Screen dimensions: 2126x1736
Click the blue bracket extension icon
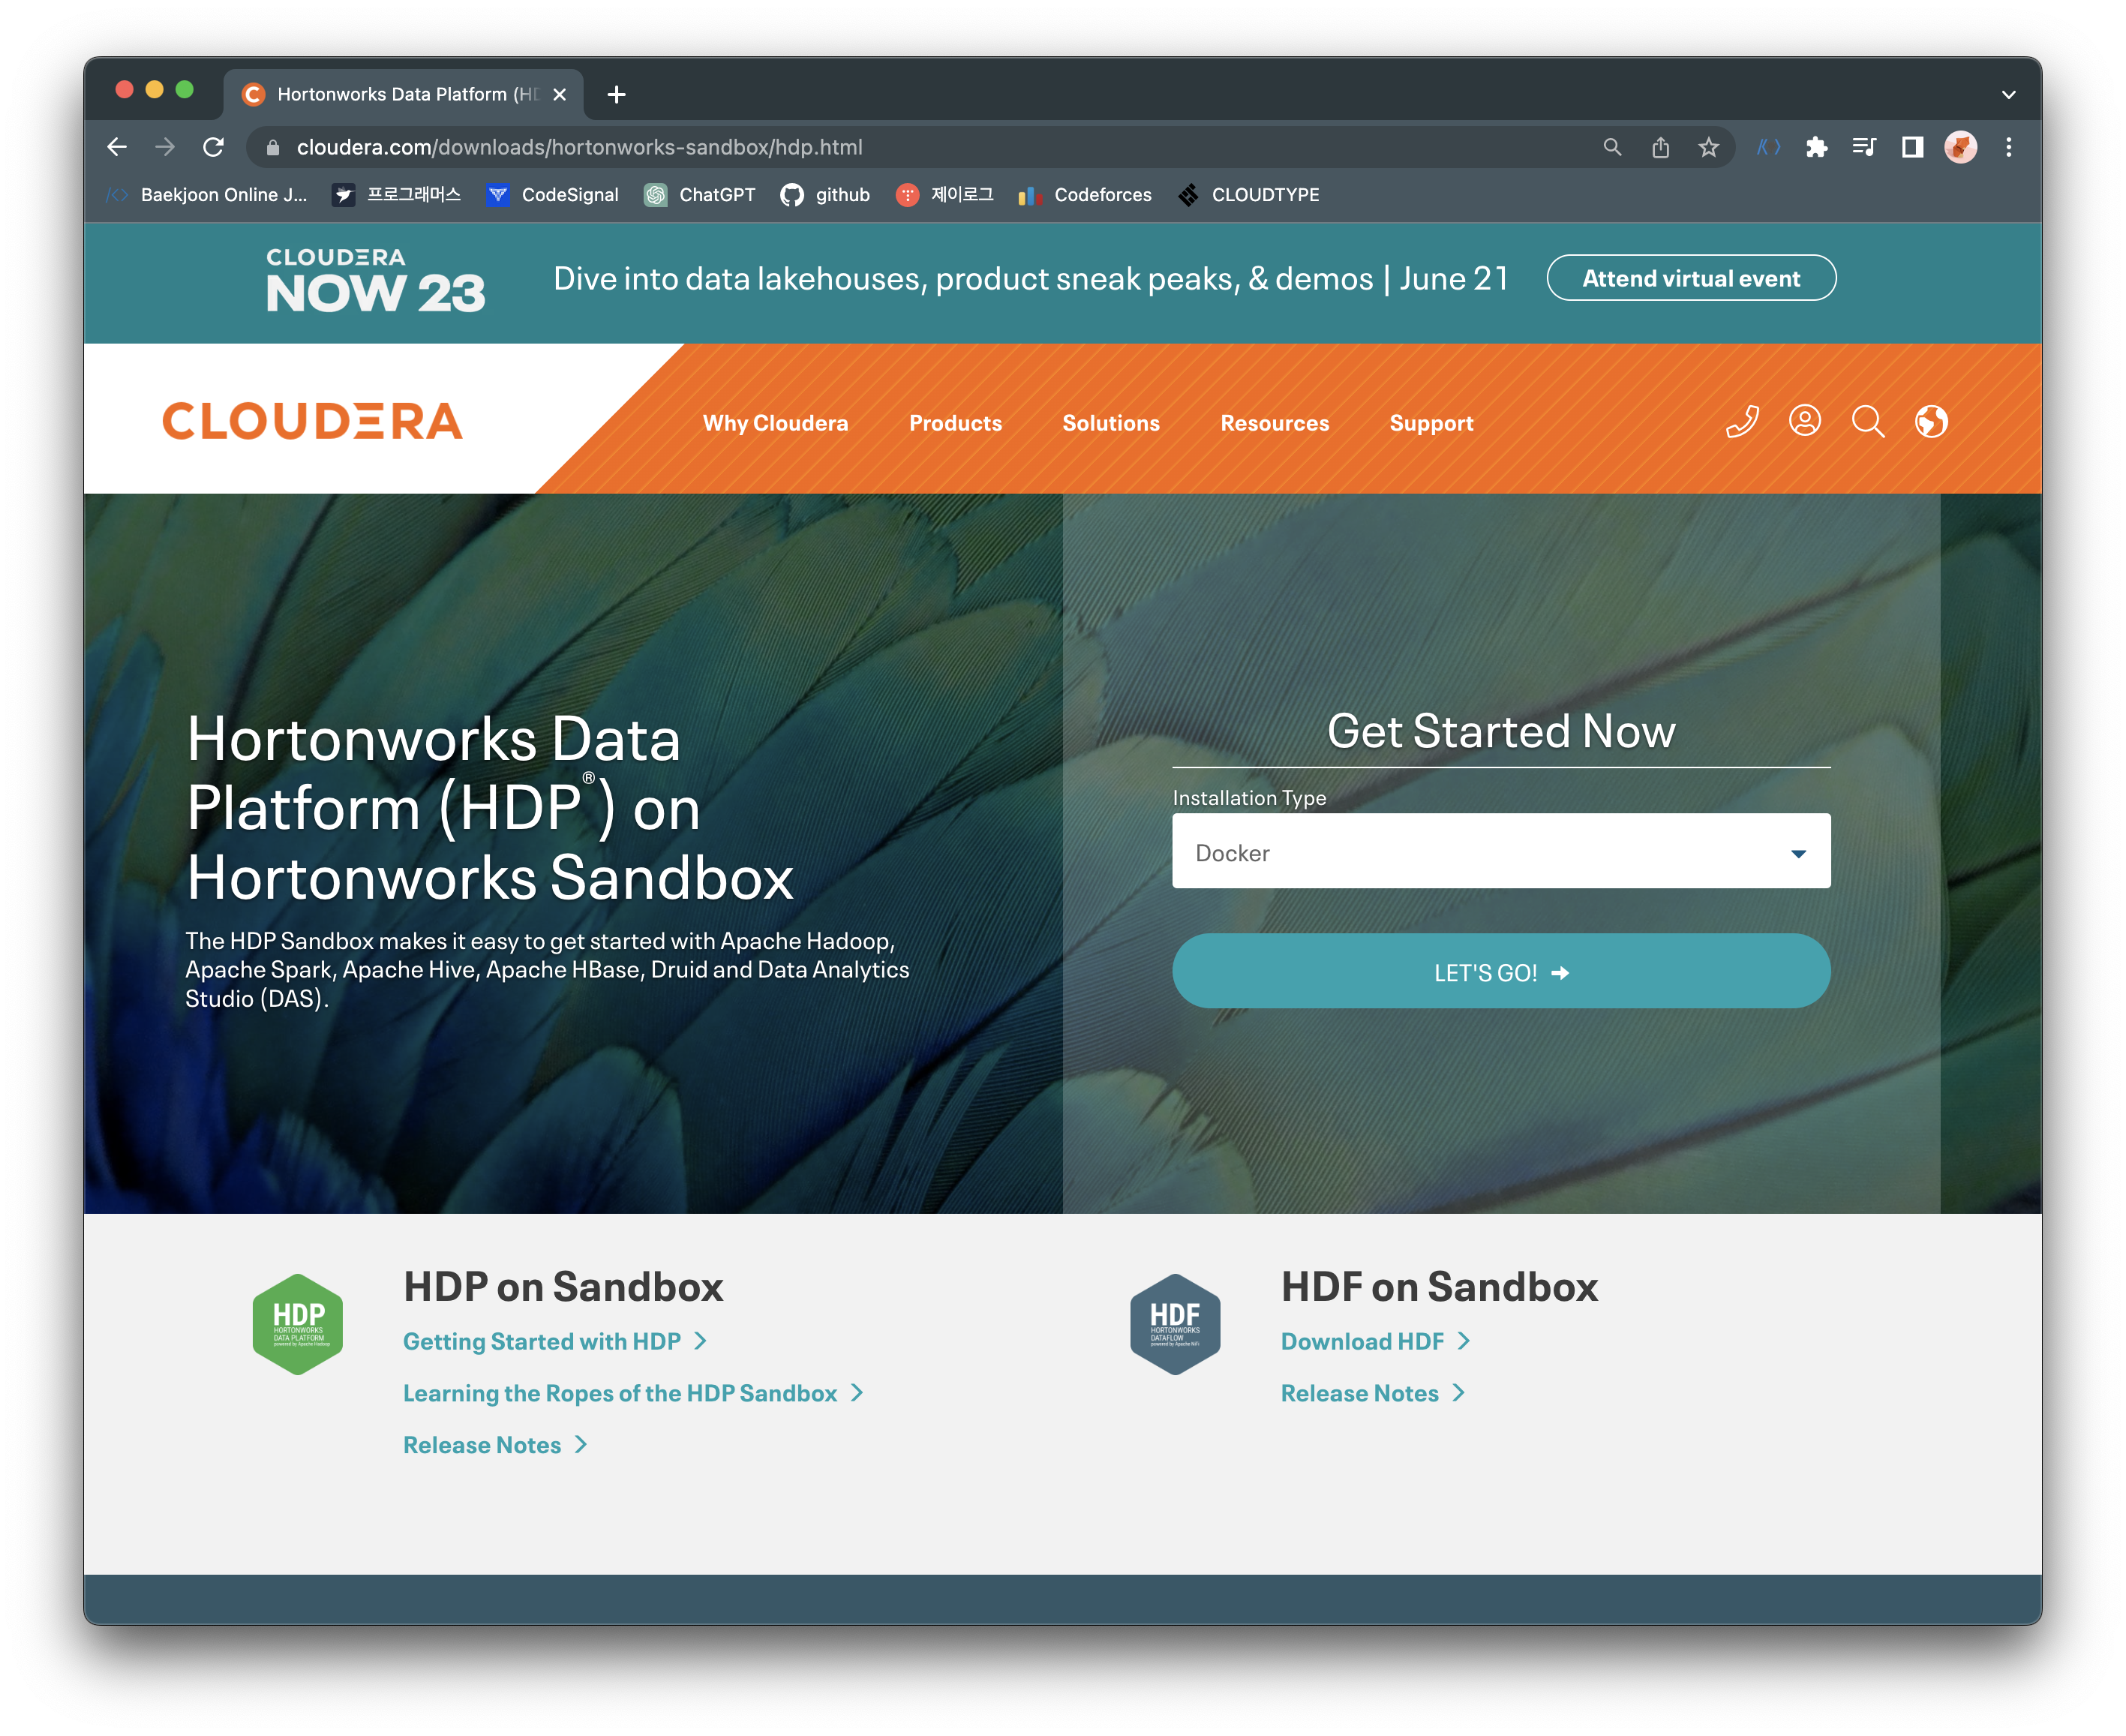[x=1769, y=147]
